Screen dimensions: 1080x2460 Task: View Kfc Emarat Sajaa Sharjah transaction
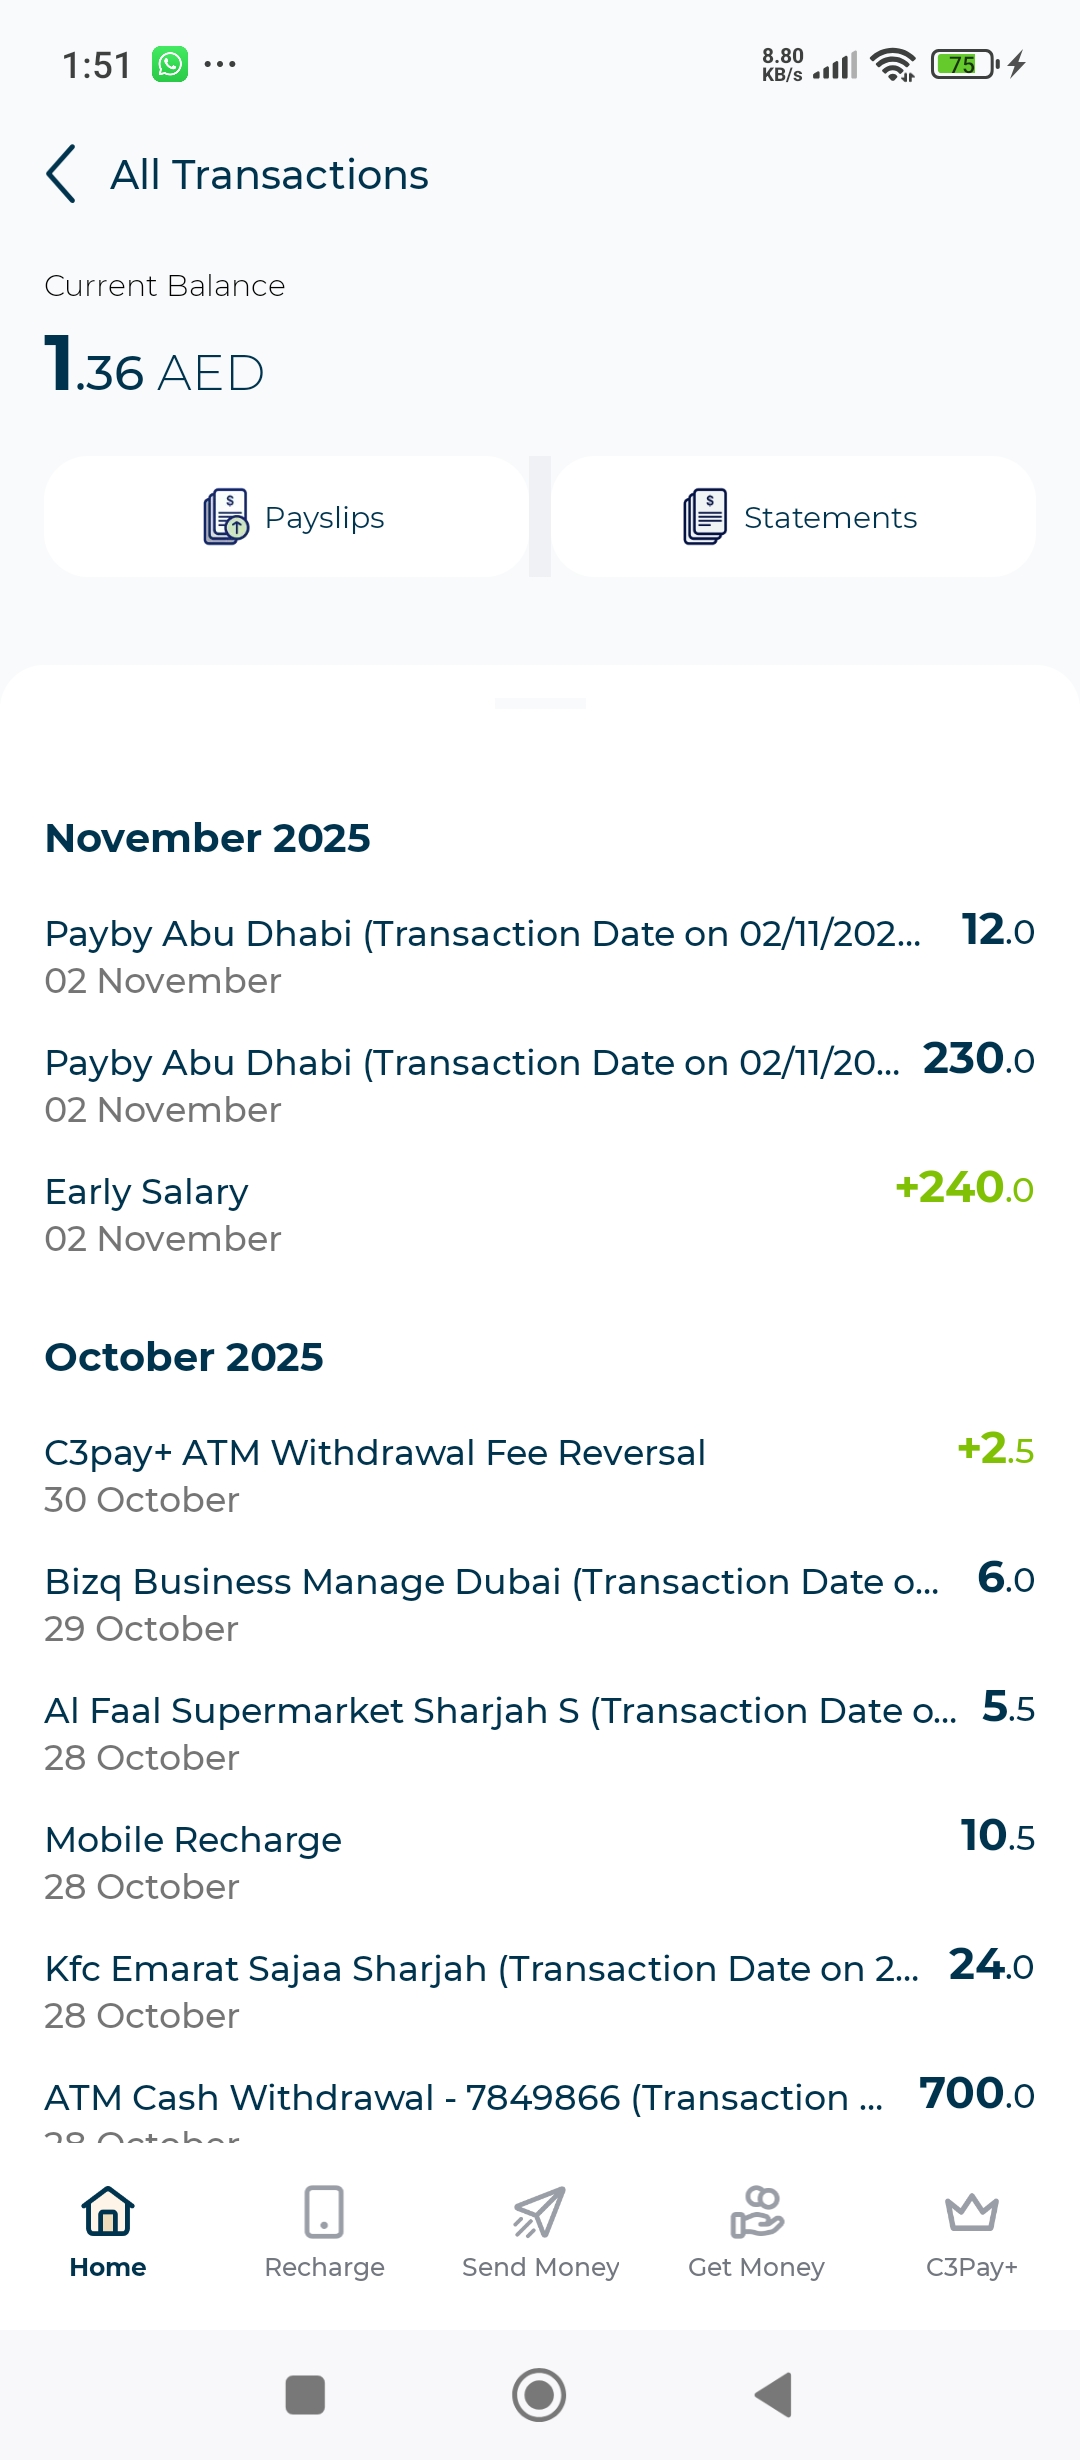(540, 1990)
